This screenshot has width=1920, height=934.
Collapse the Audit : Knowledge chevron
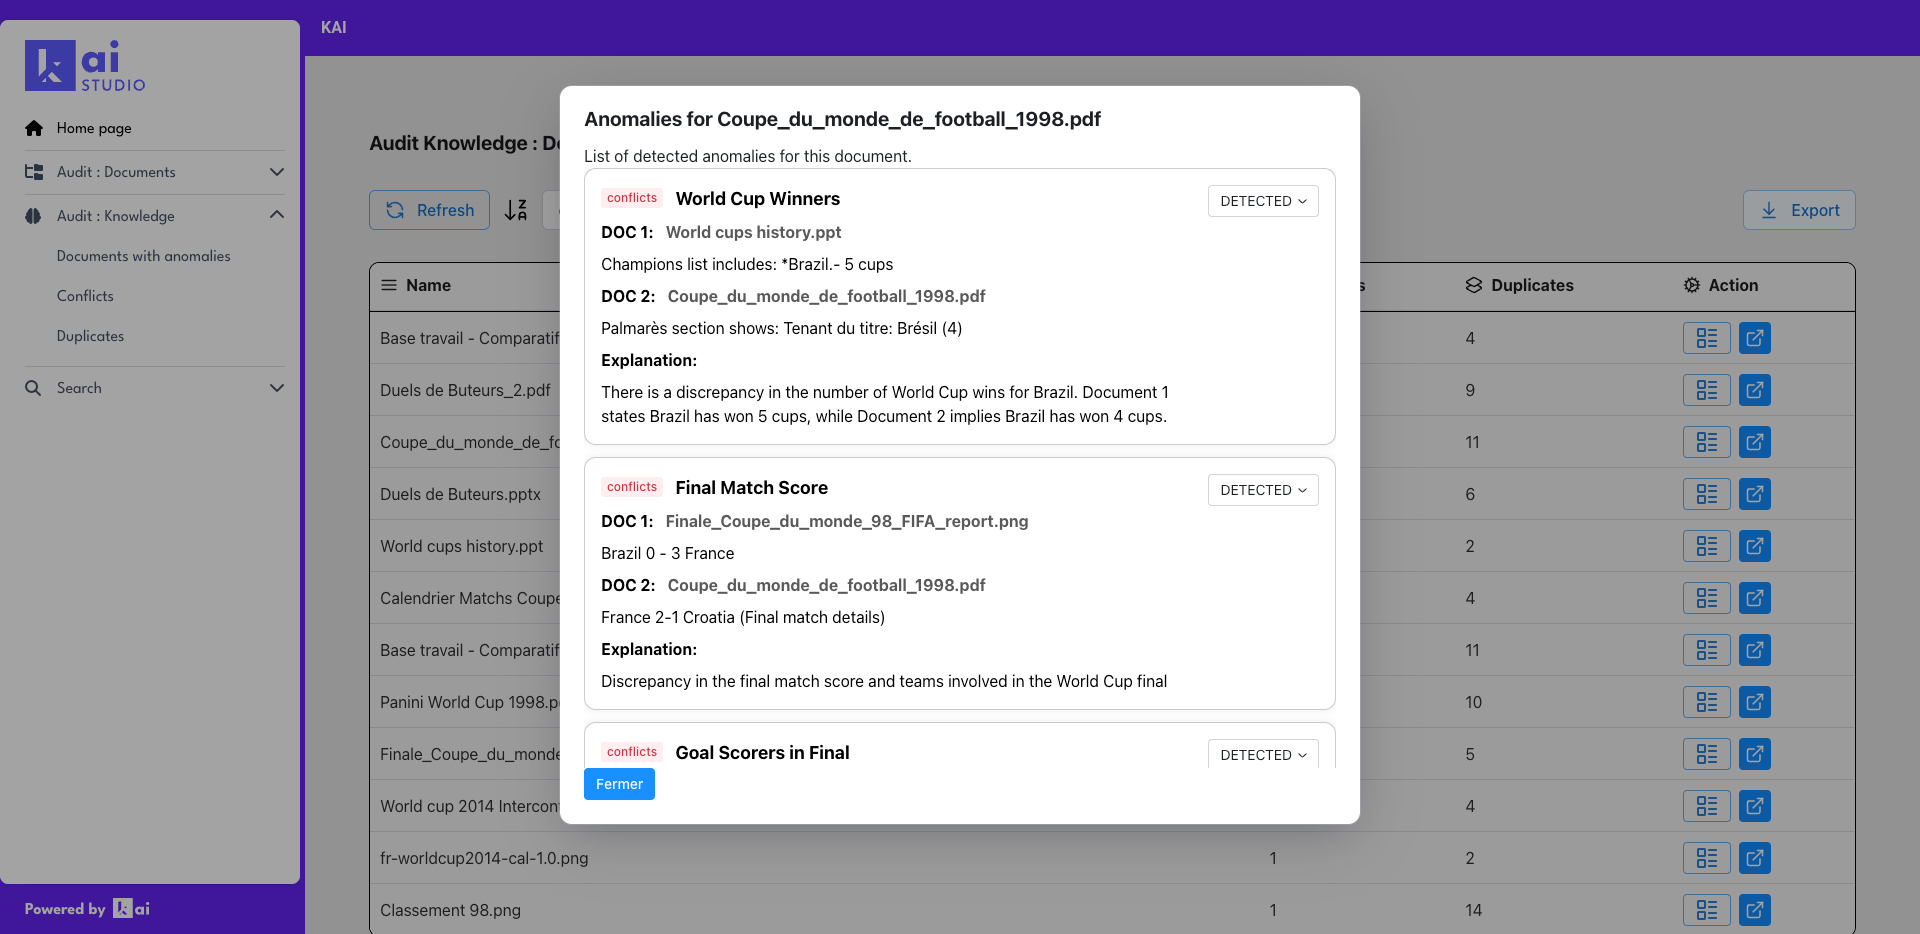tap(277, 215)
